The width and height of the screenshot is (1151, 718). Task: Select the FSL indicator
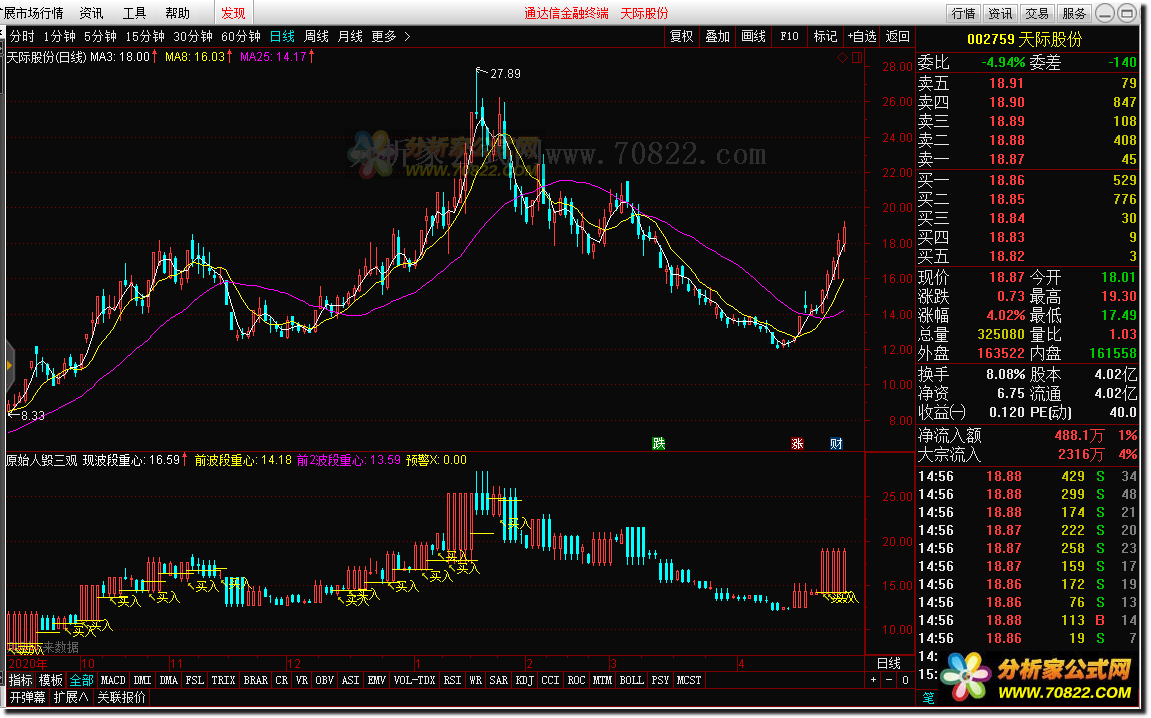coord(195,681)
